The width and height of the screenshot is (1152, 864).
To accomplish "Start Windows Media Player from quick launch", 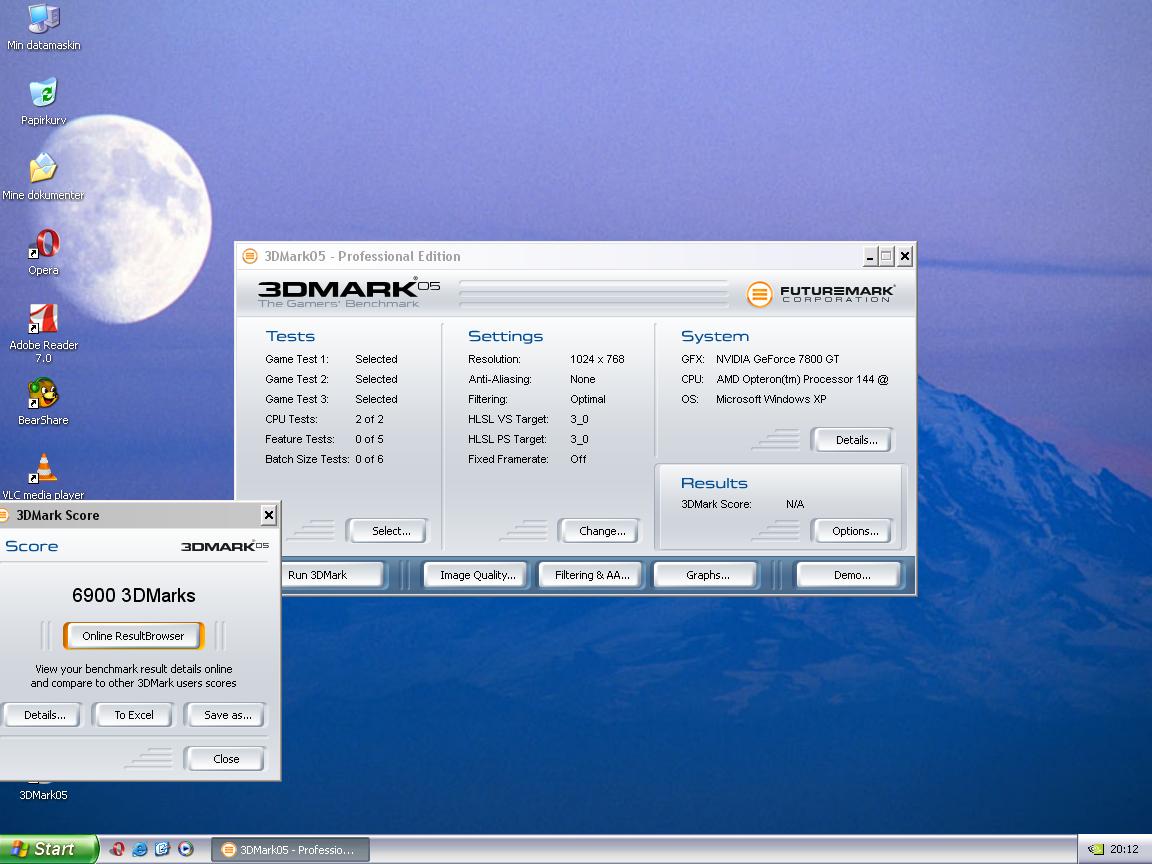I will 185,849.
